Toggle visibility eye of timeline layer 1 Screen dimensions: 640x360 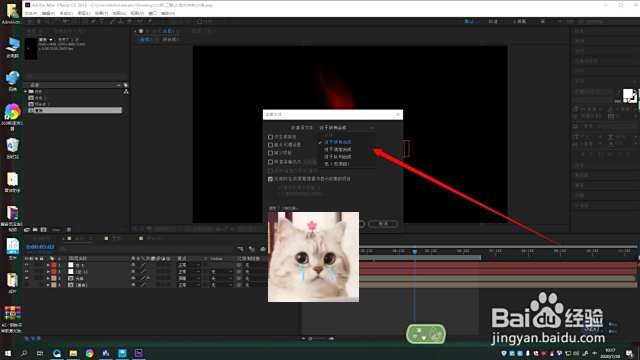pos(27,265)
